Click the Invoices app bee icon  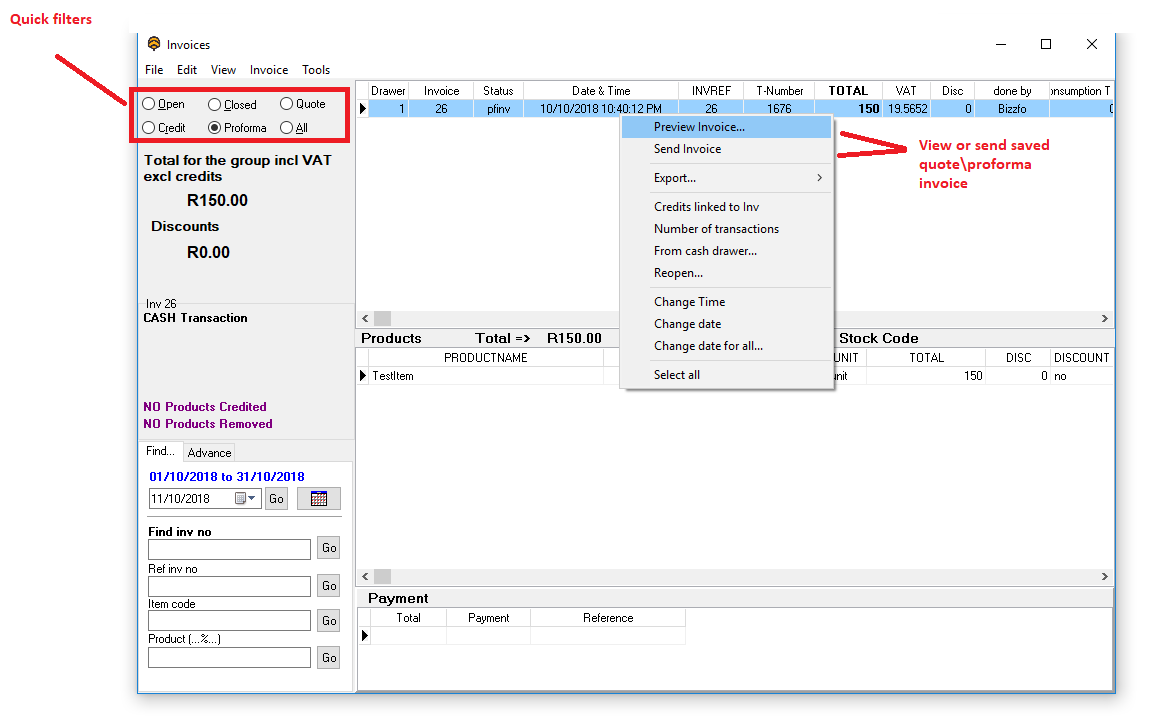pyautogui.click(x=154, y=44)
